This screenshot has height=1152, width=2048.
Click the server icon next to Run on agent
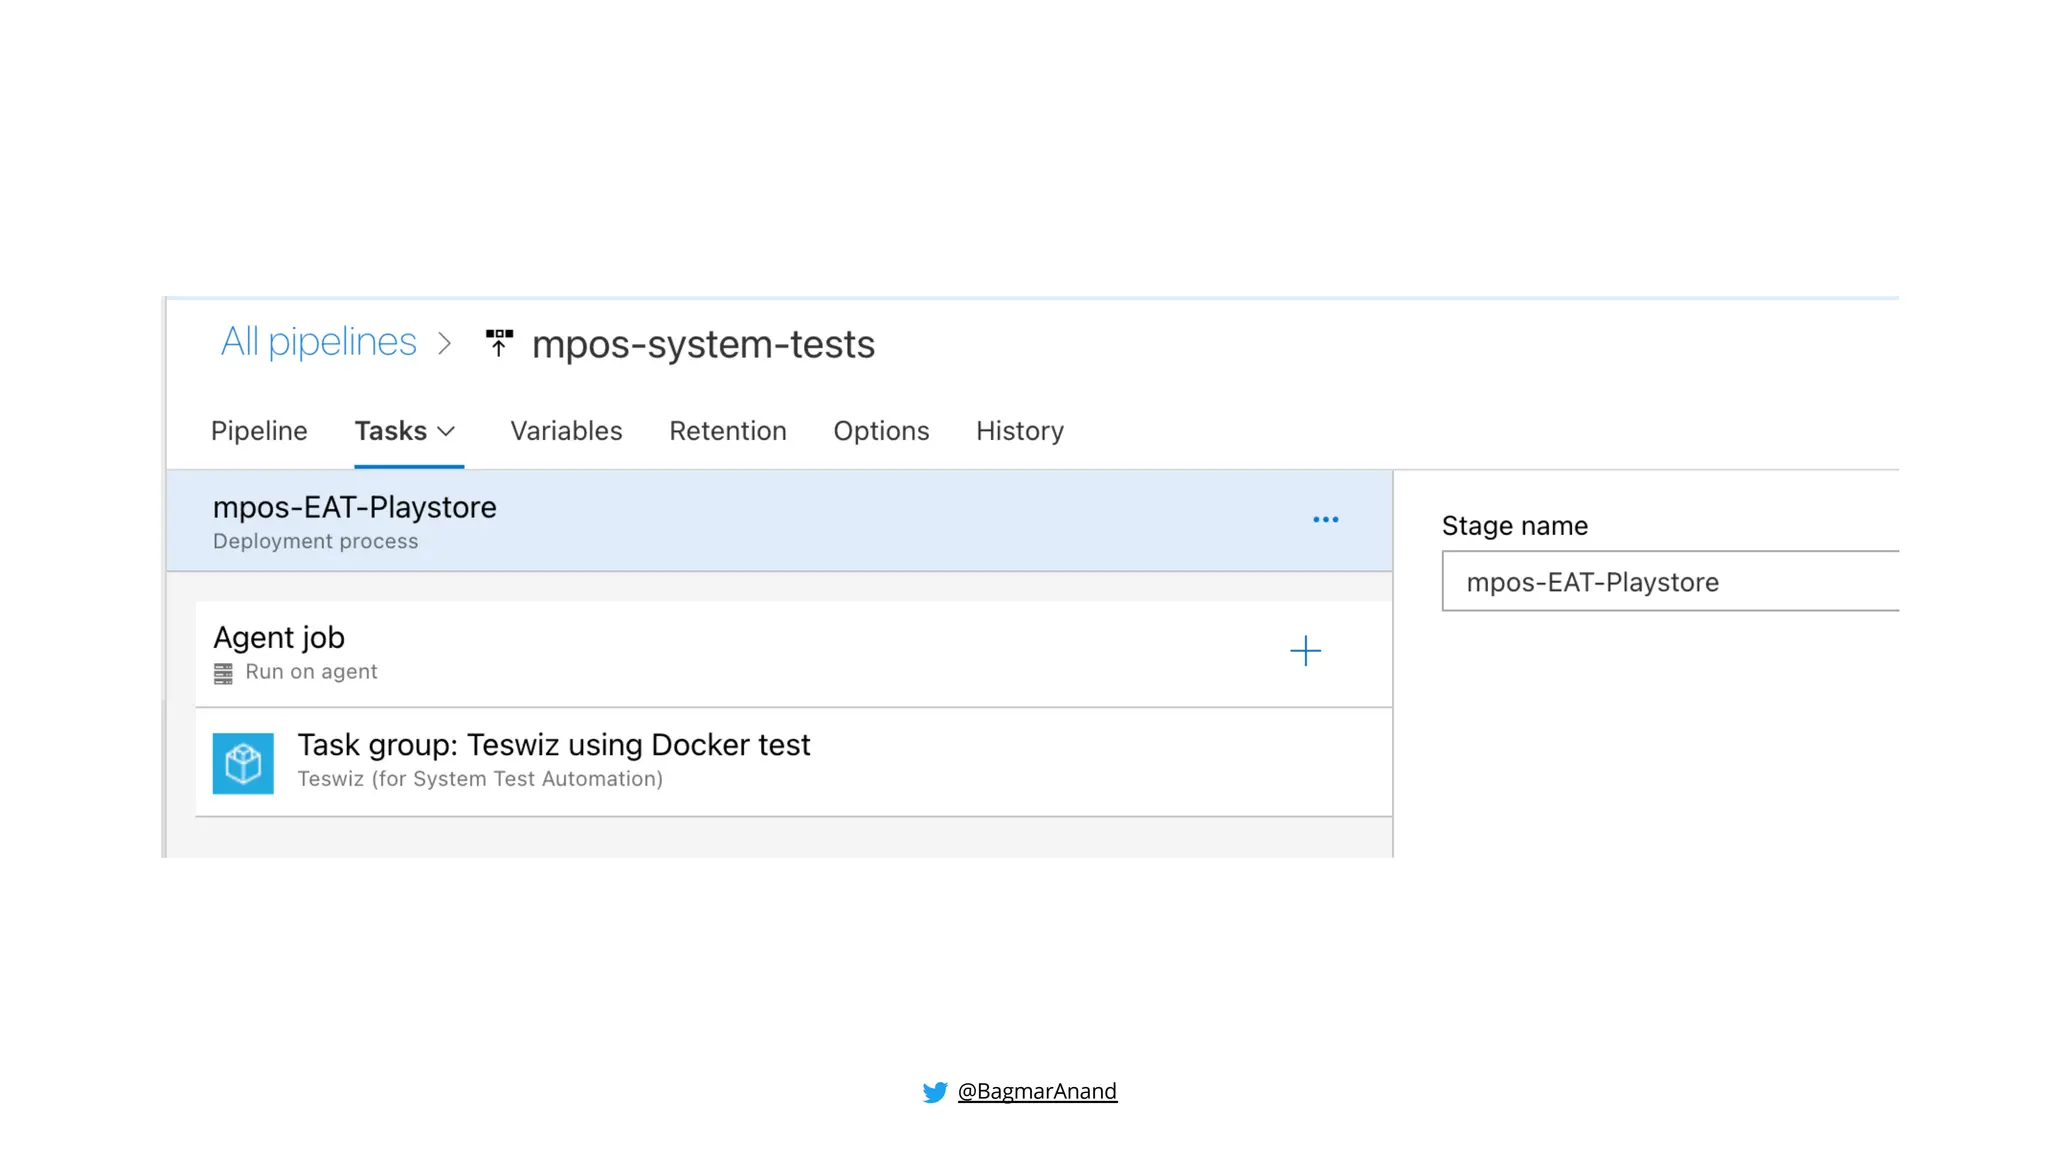(223, 674)
